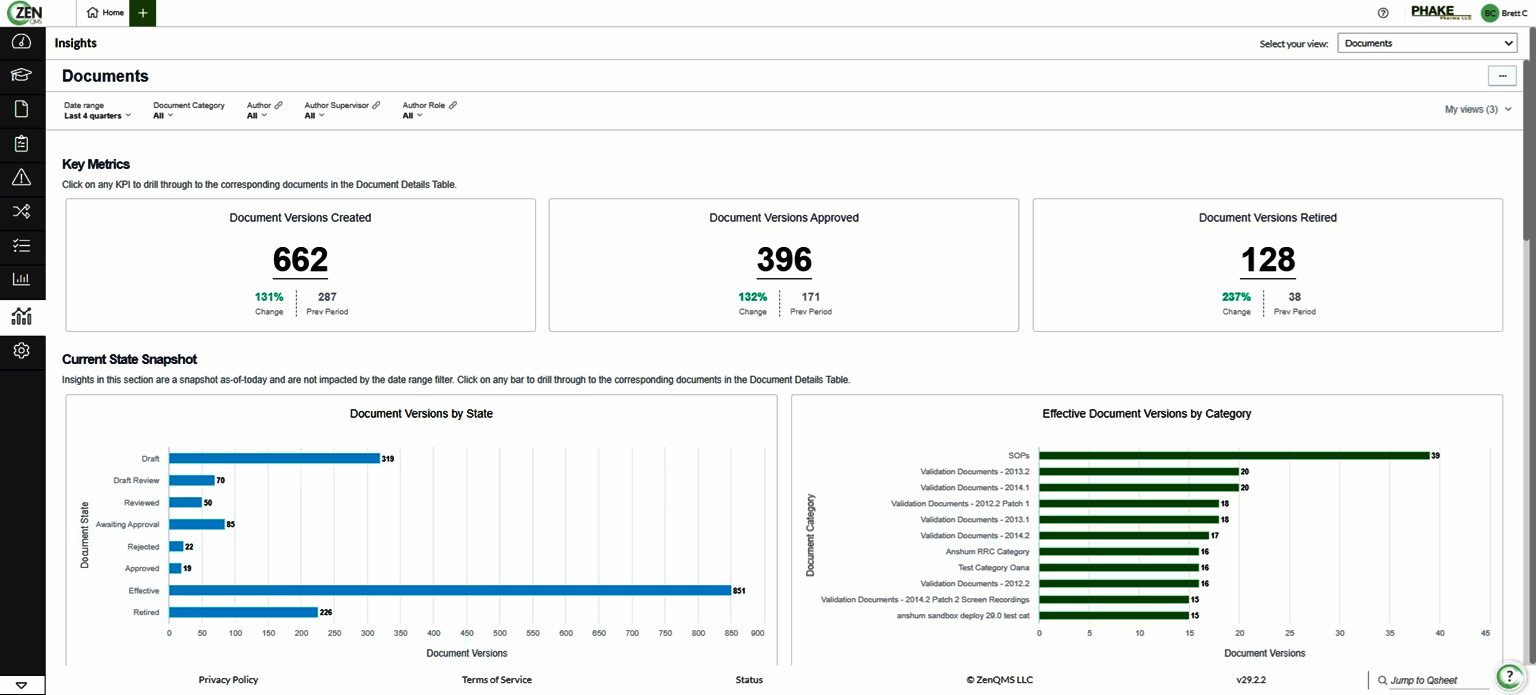
Task: Open the training graduation cap icon
Action: click(x=22, y=75)
